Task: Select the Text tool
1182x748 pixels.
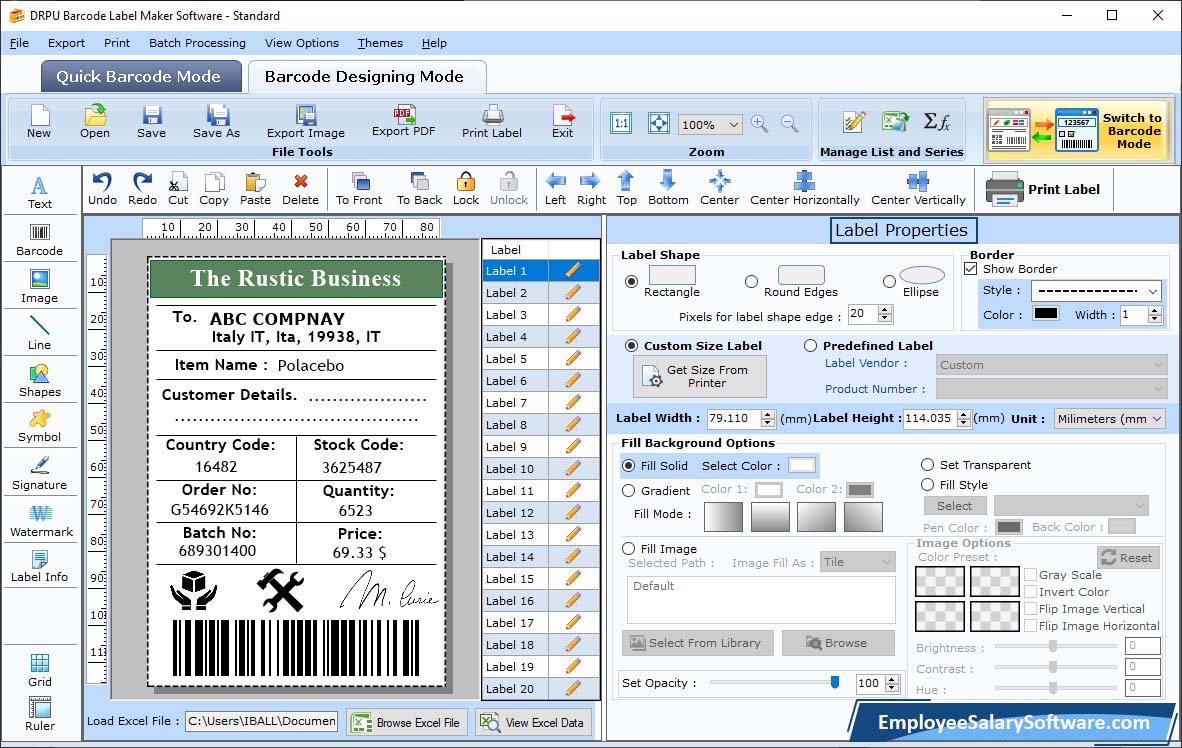Action: [40, 192]
